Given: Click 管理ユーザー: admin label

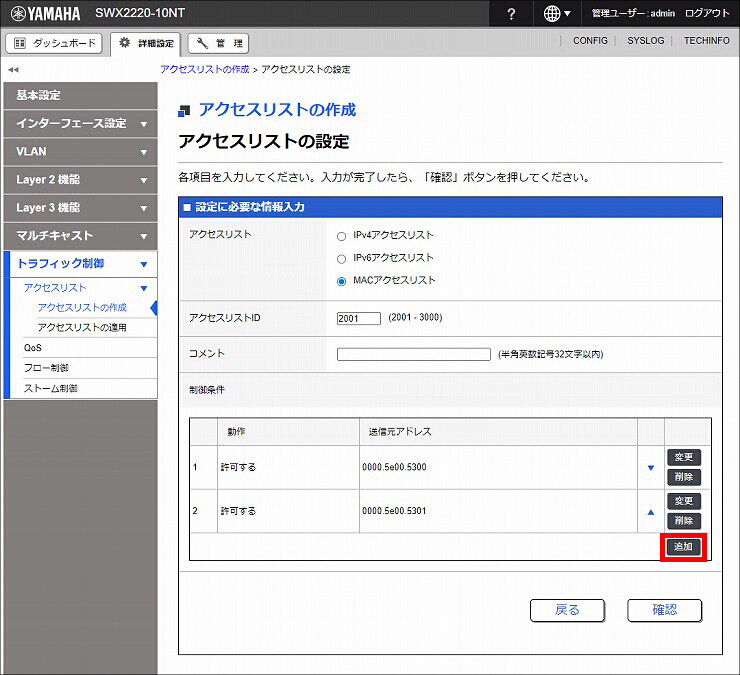Looking at the screenshot, I should coord(633,13).
